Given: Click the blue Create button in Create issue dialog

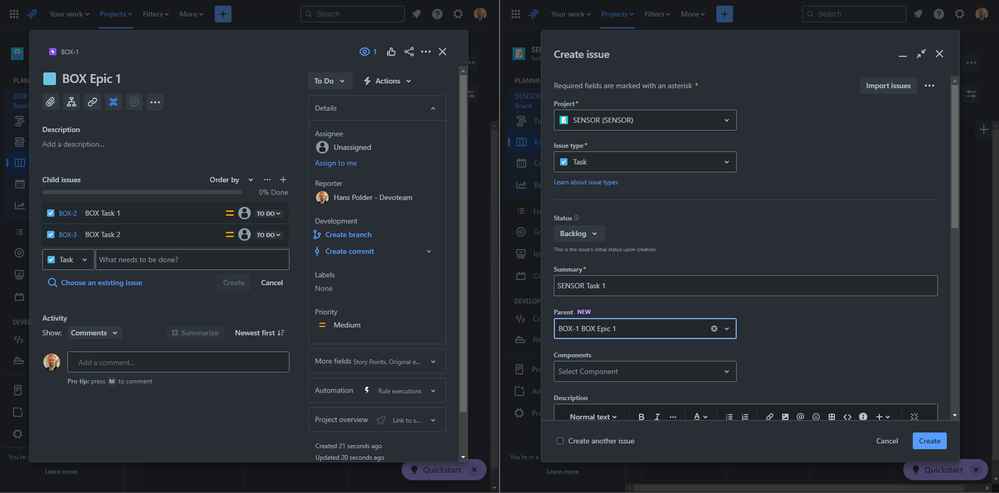Looking at the screenshot, I should click(x=929, y=441).
